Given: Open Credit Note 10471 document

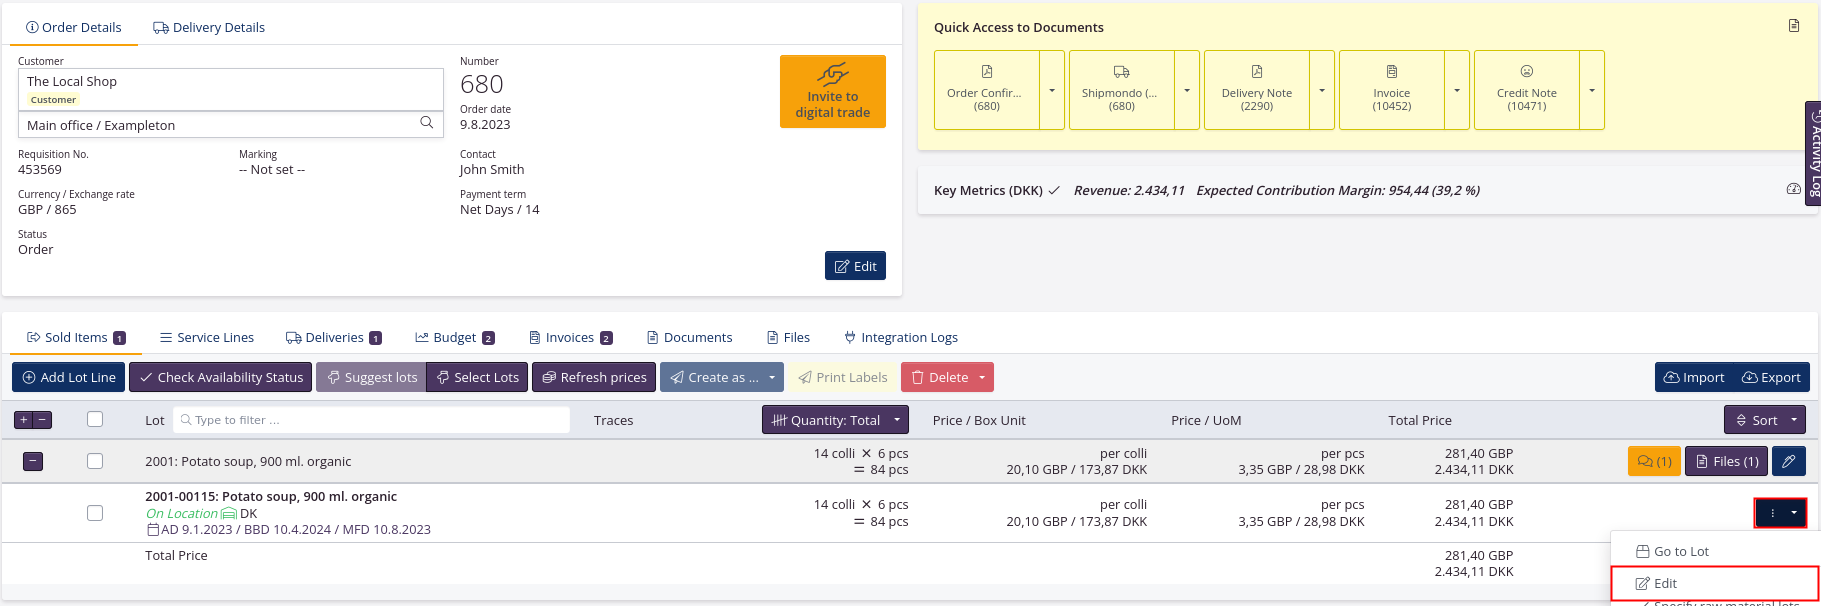Looking at the screenshot, I should point(1526,89).
